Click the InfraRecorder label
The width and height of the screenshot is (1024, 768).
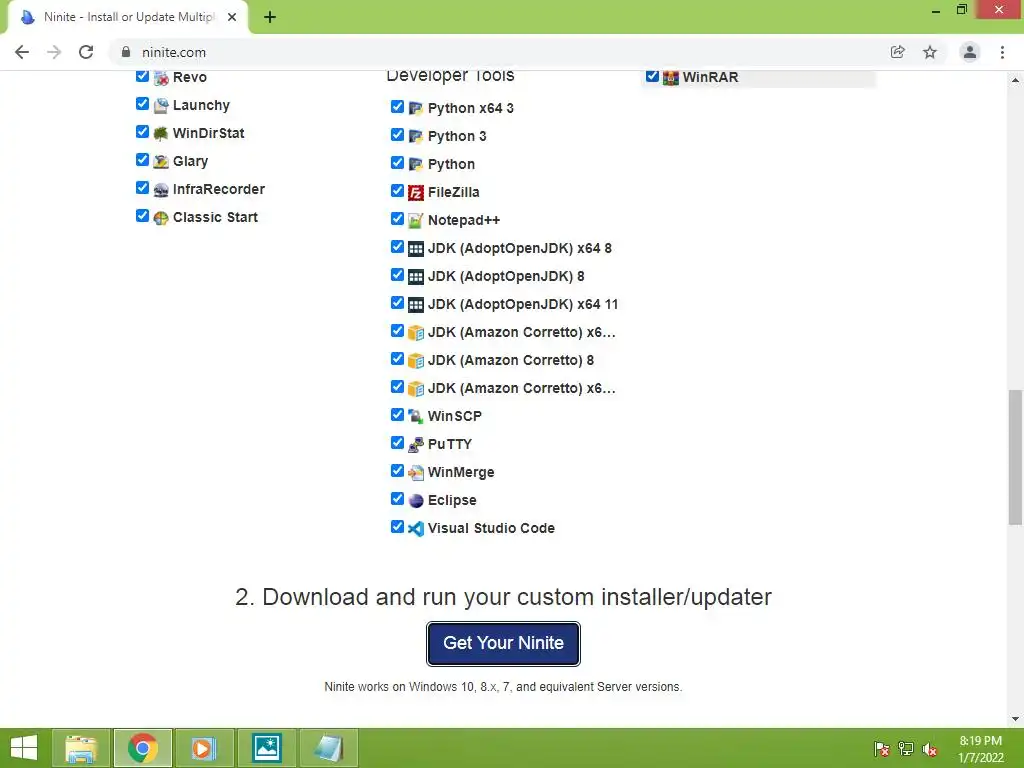click(219, 189)
